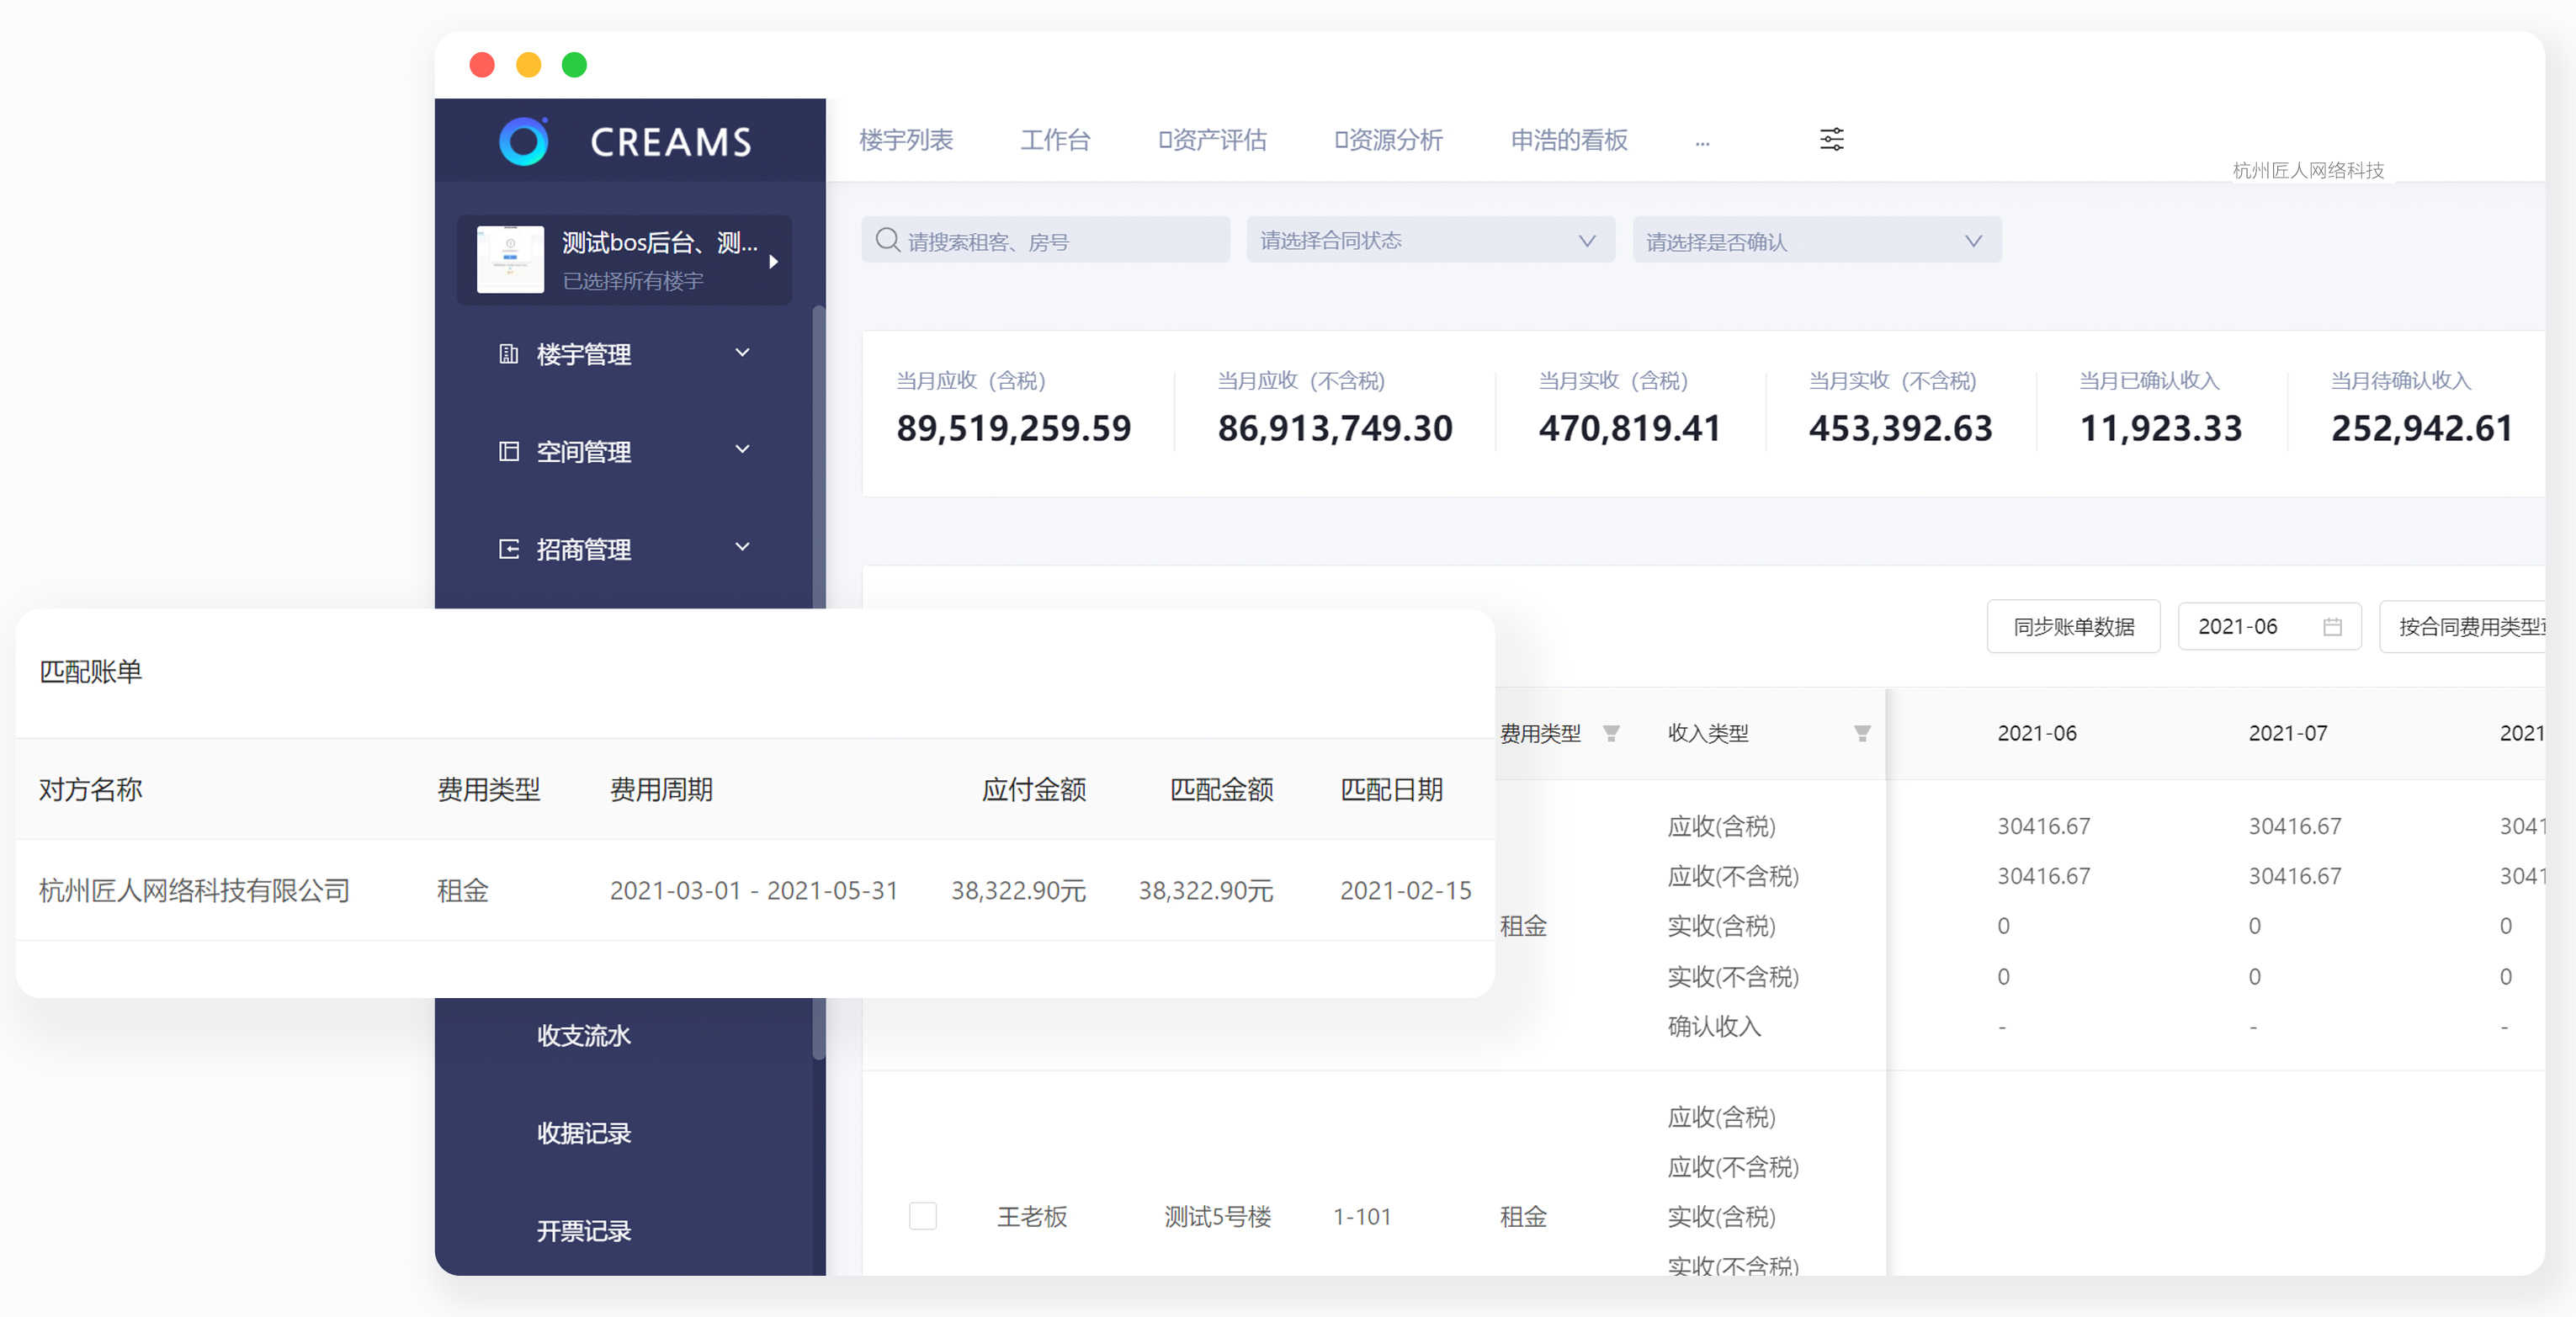Click the 2021-06 date input field

tap(2269, 626)
